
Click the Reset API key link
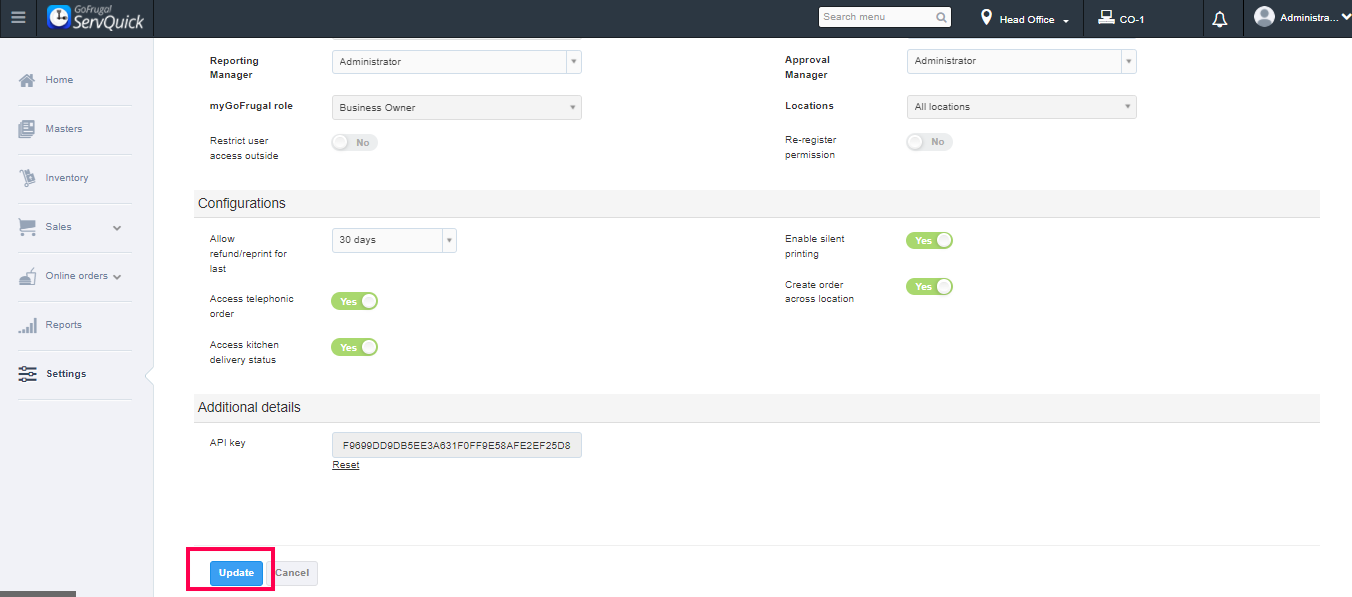click(346, 465)
